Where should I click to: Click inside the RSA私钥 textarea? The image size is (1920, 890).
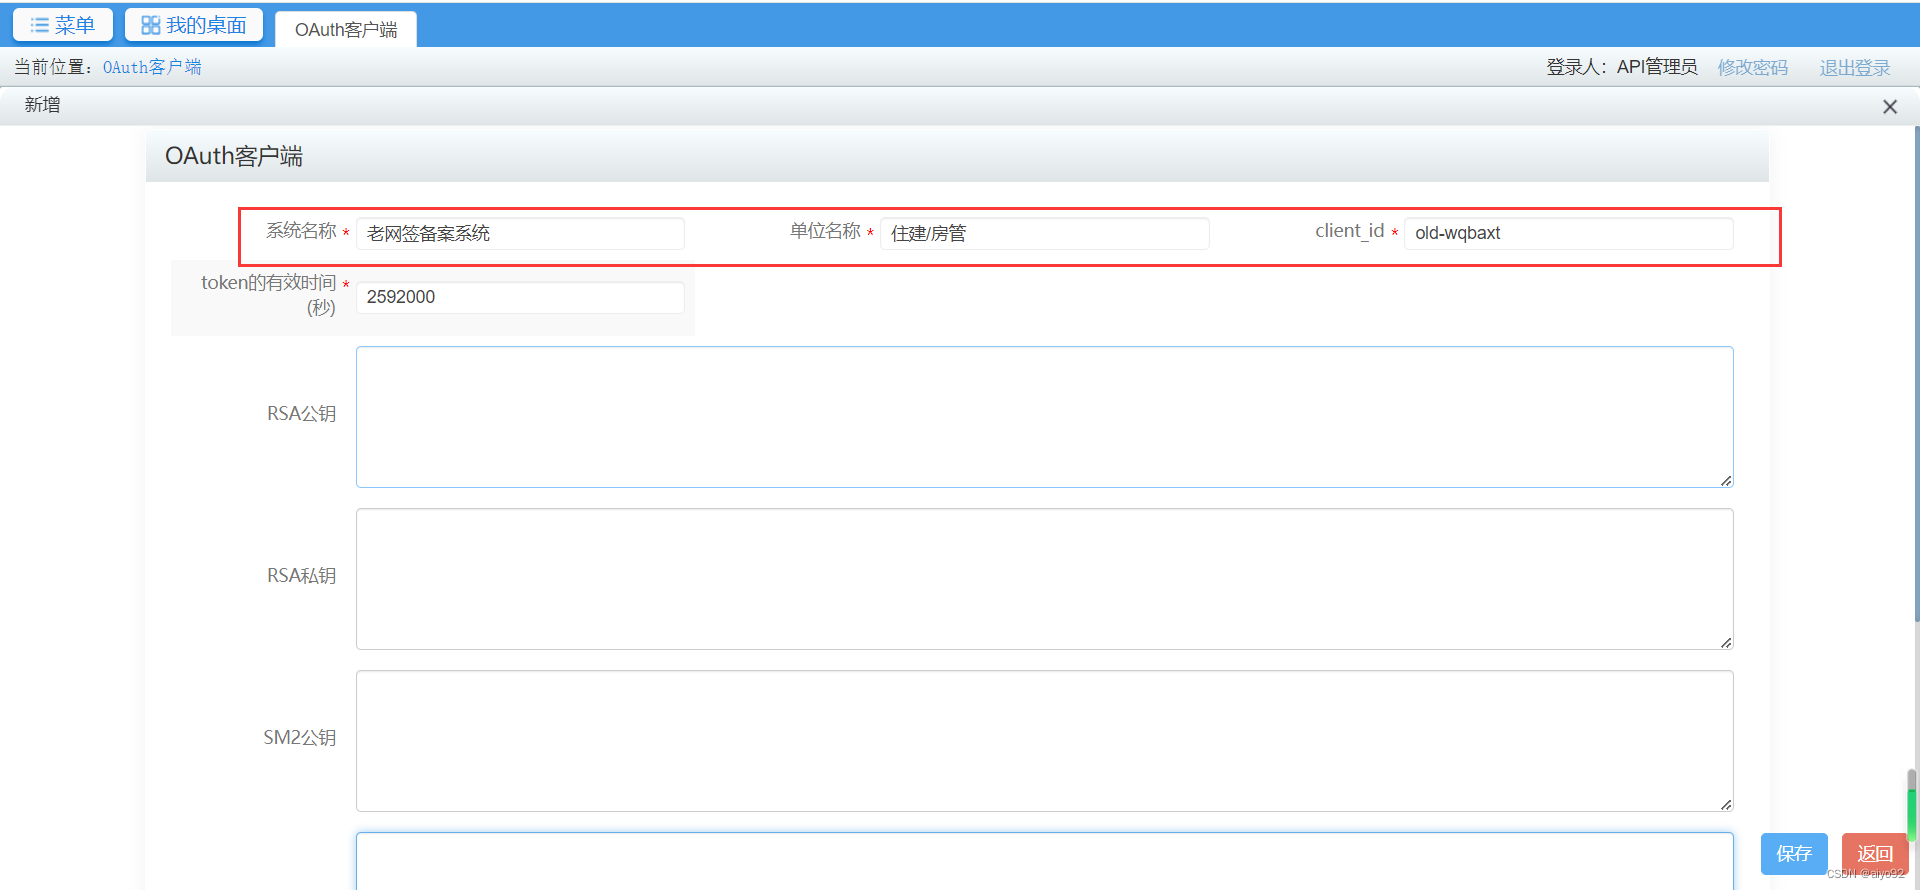(x=1044, y=579)
